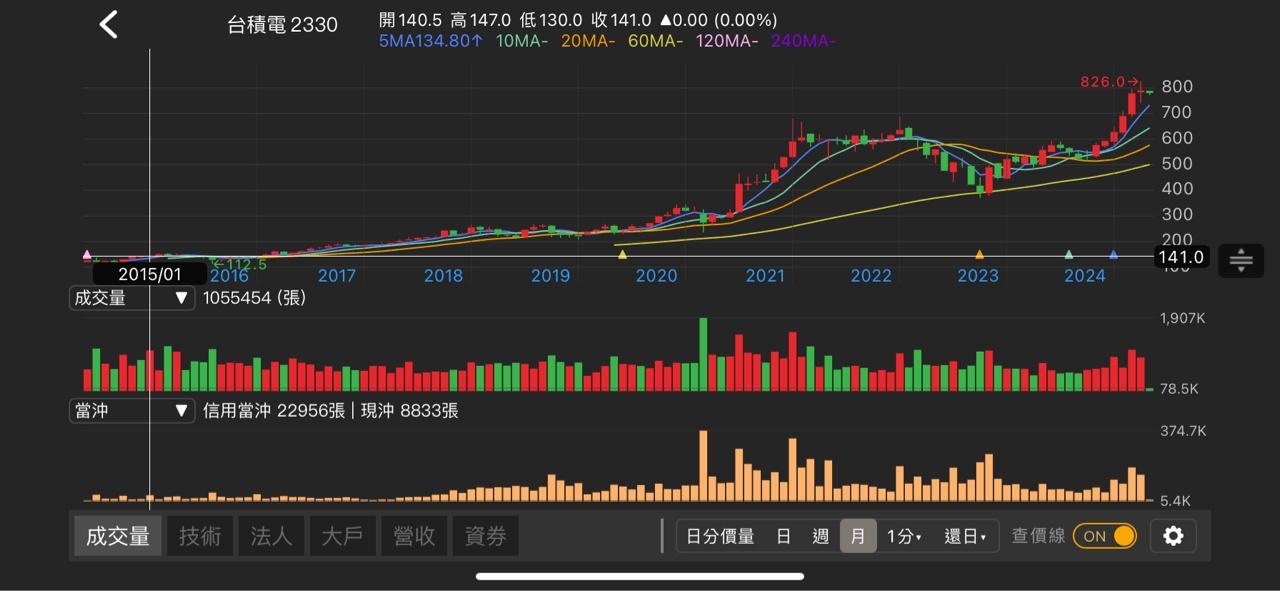The image size is (1280, 591).
Task: Open the 法人 tab
Action: [x=271, y=536]
